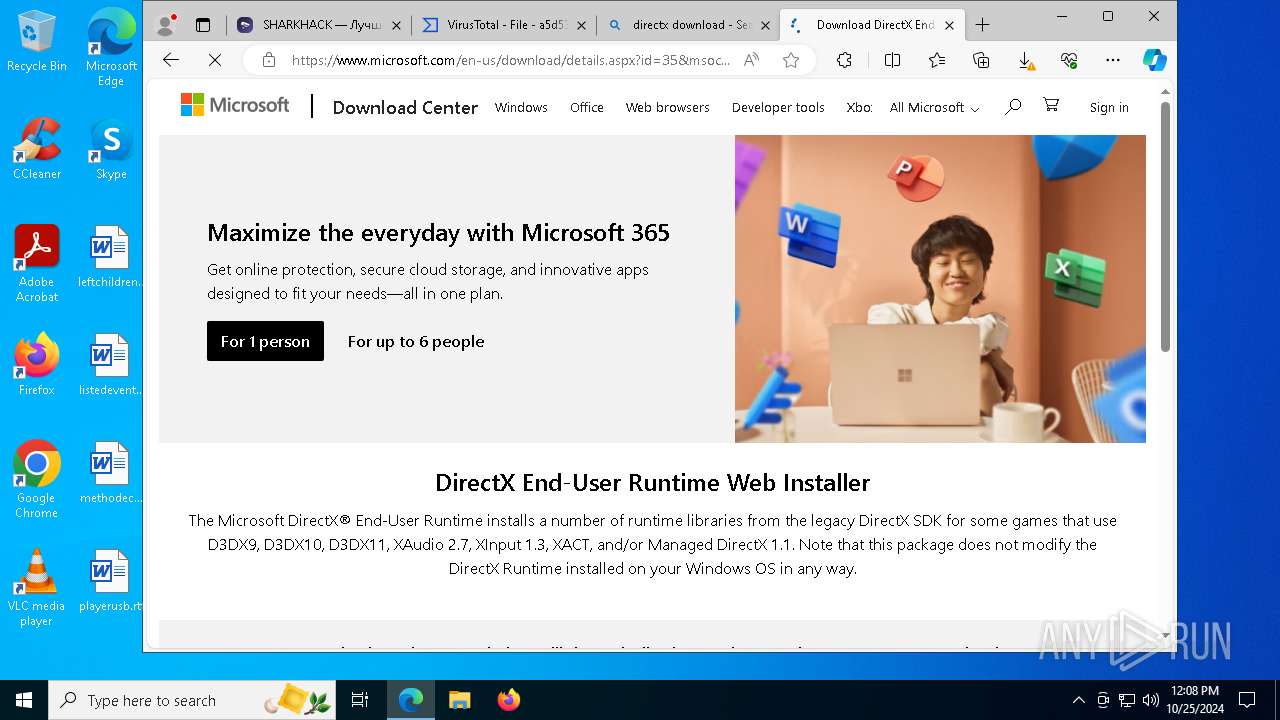Open a new browser tab
This screenshot has height=720, width=1280.
pyautogui.click(x=982, y=25)
